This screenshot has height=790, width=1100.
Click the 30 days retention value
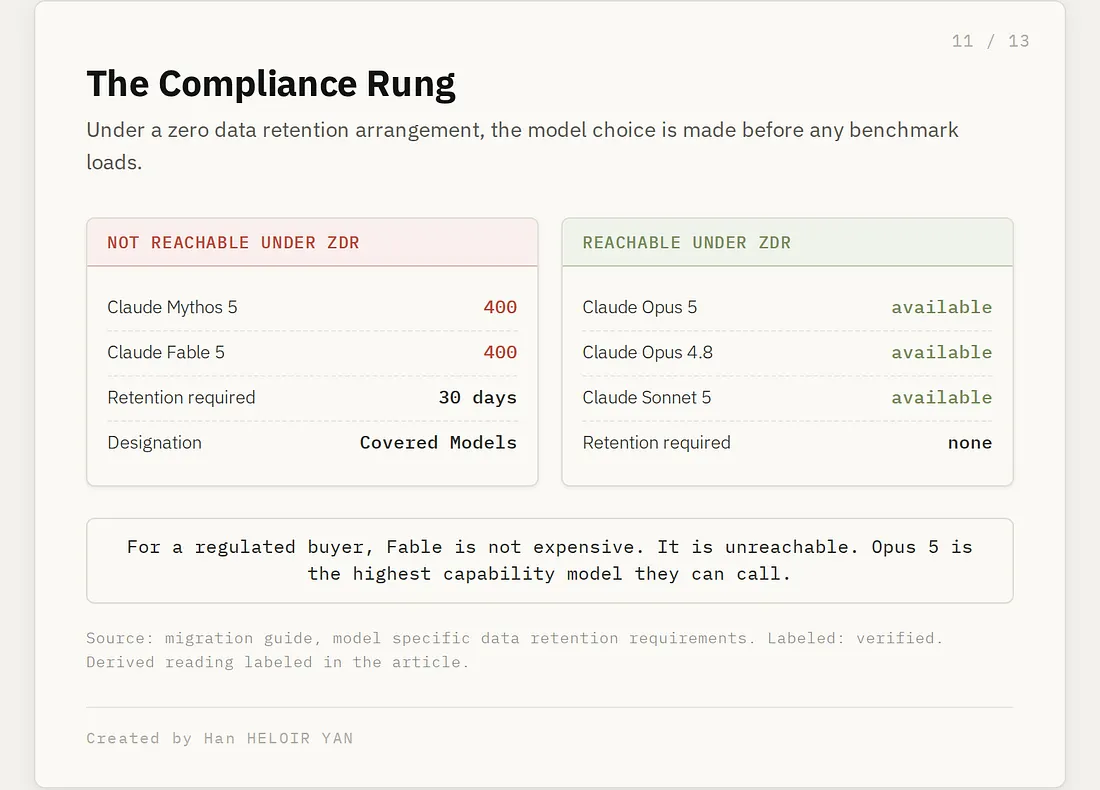[x=478, y=398]
